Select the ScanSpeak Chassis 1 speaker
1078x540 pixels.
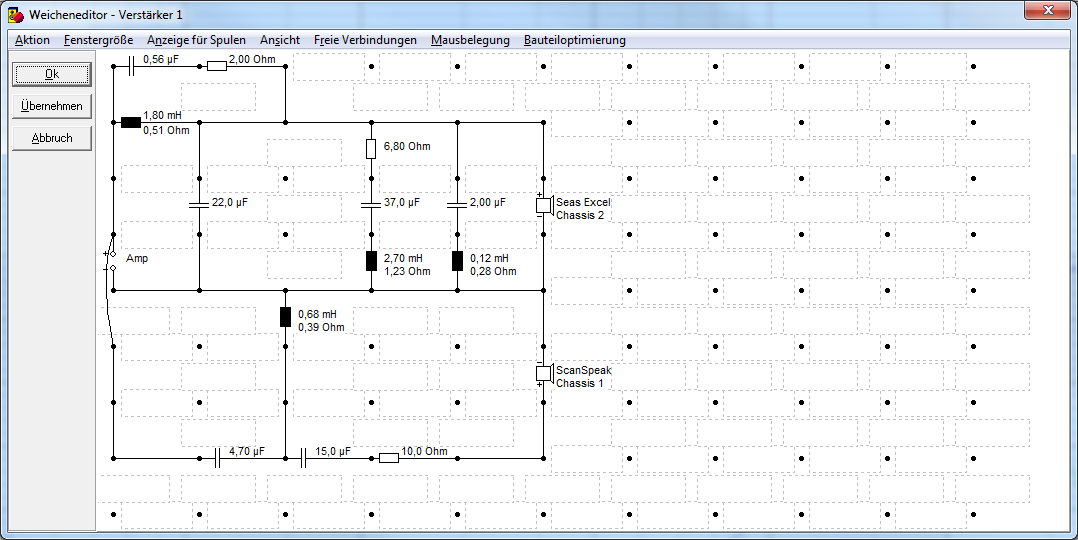coord(544,374)
